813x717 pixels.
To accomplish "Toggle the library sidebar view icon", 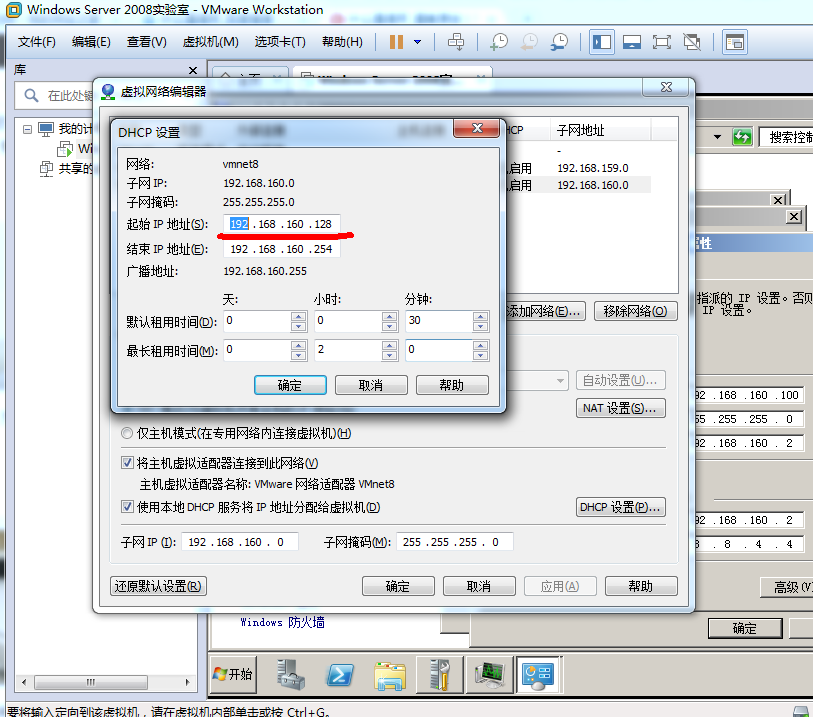I will tap(602, 42).
